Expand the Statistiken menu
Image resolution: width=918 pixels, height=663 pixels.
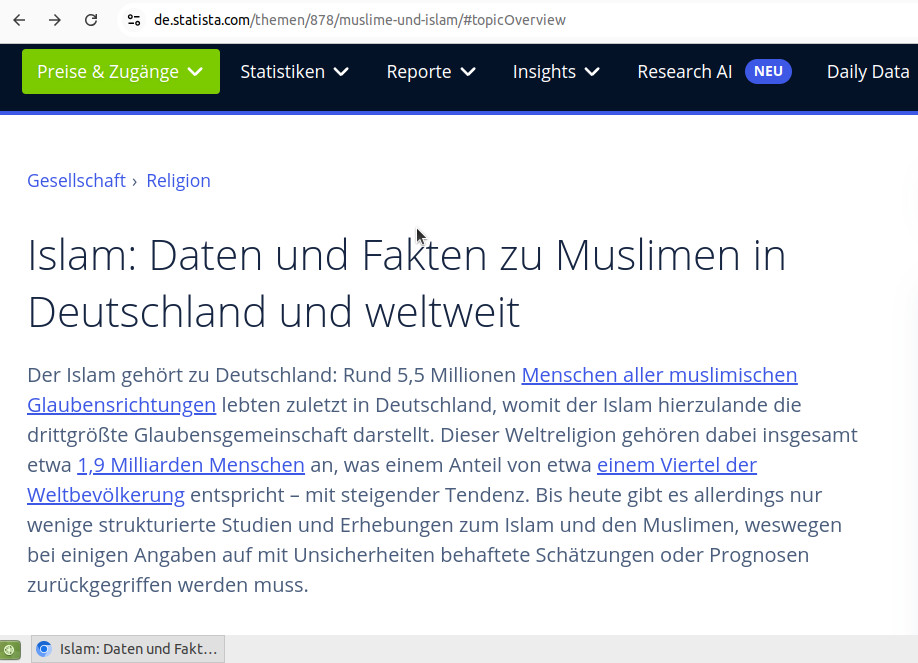point(294,71)
